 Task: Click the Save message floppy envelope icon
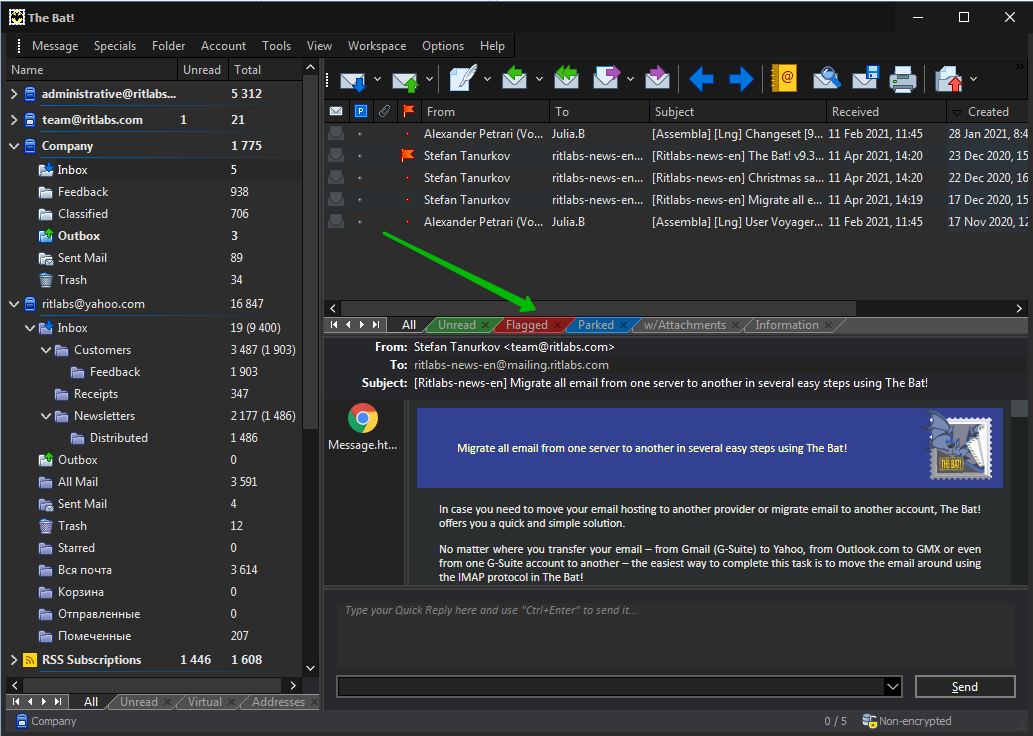[x=866, y=78]
